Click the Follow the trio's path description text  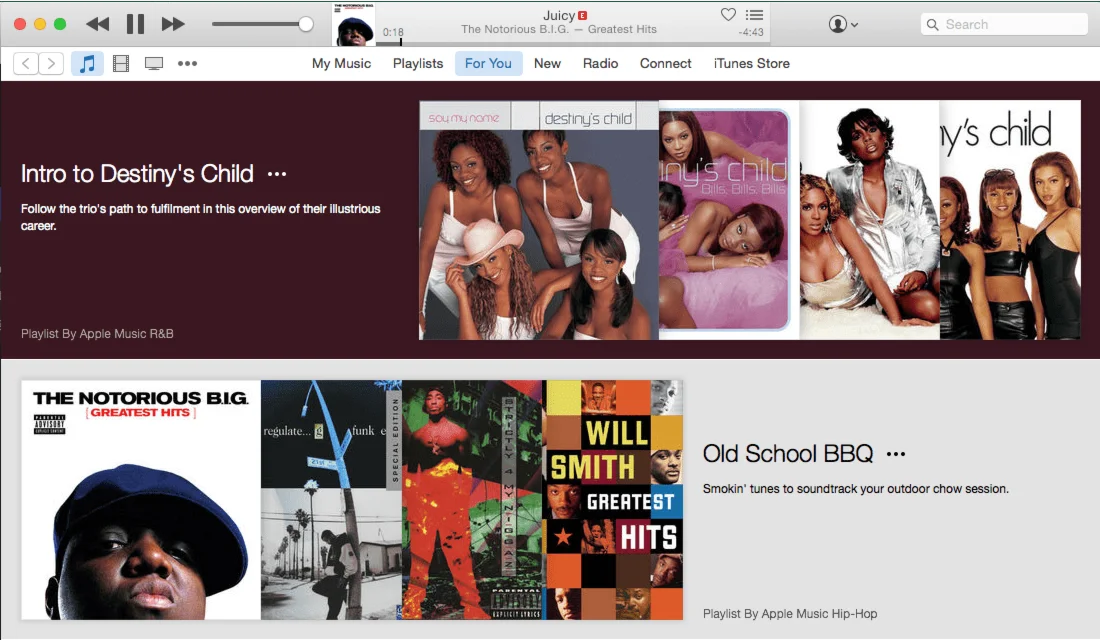click(201, 217)
